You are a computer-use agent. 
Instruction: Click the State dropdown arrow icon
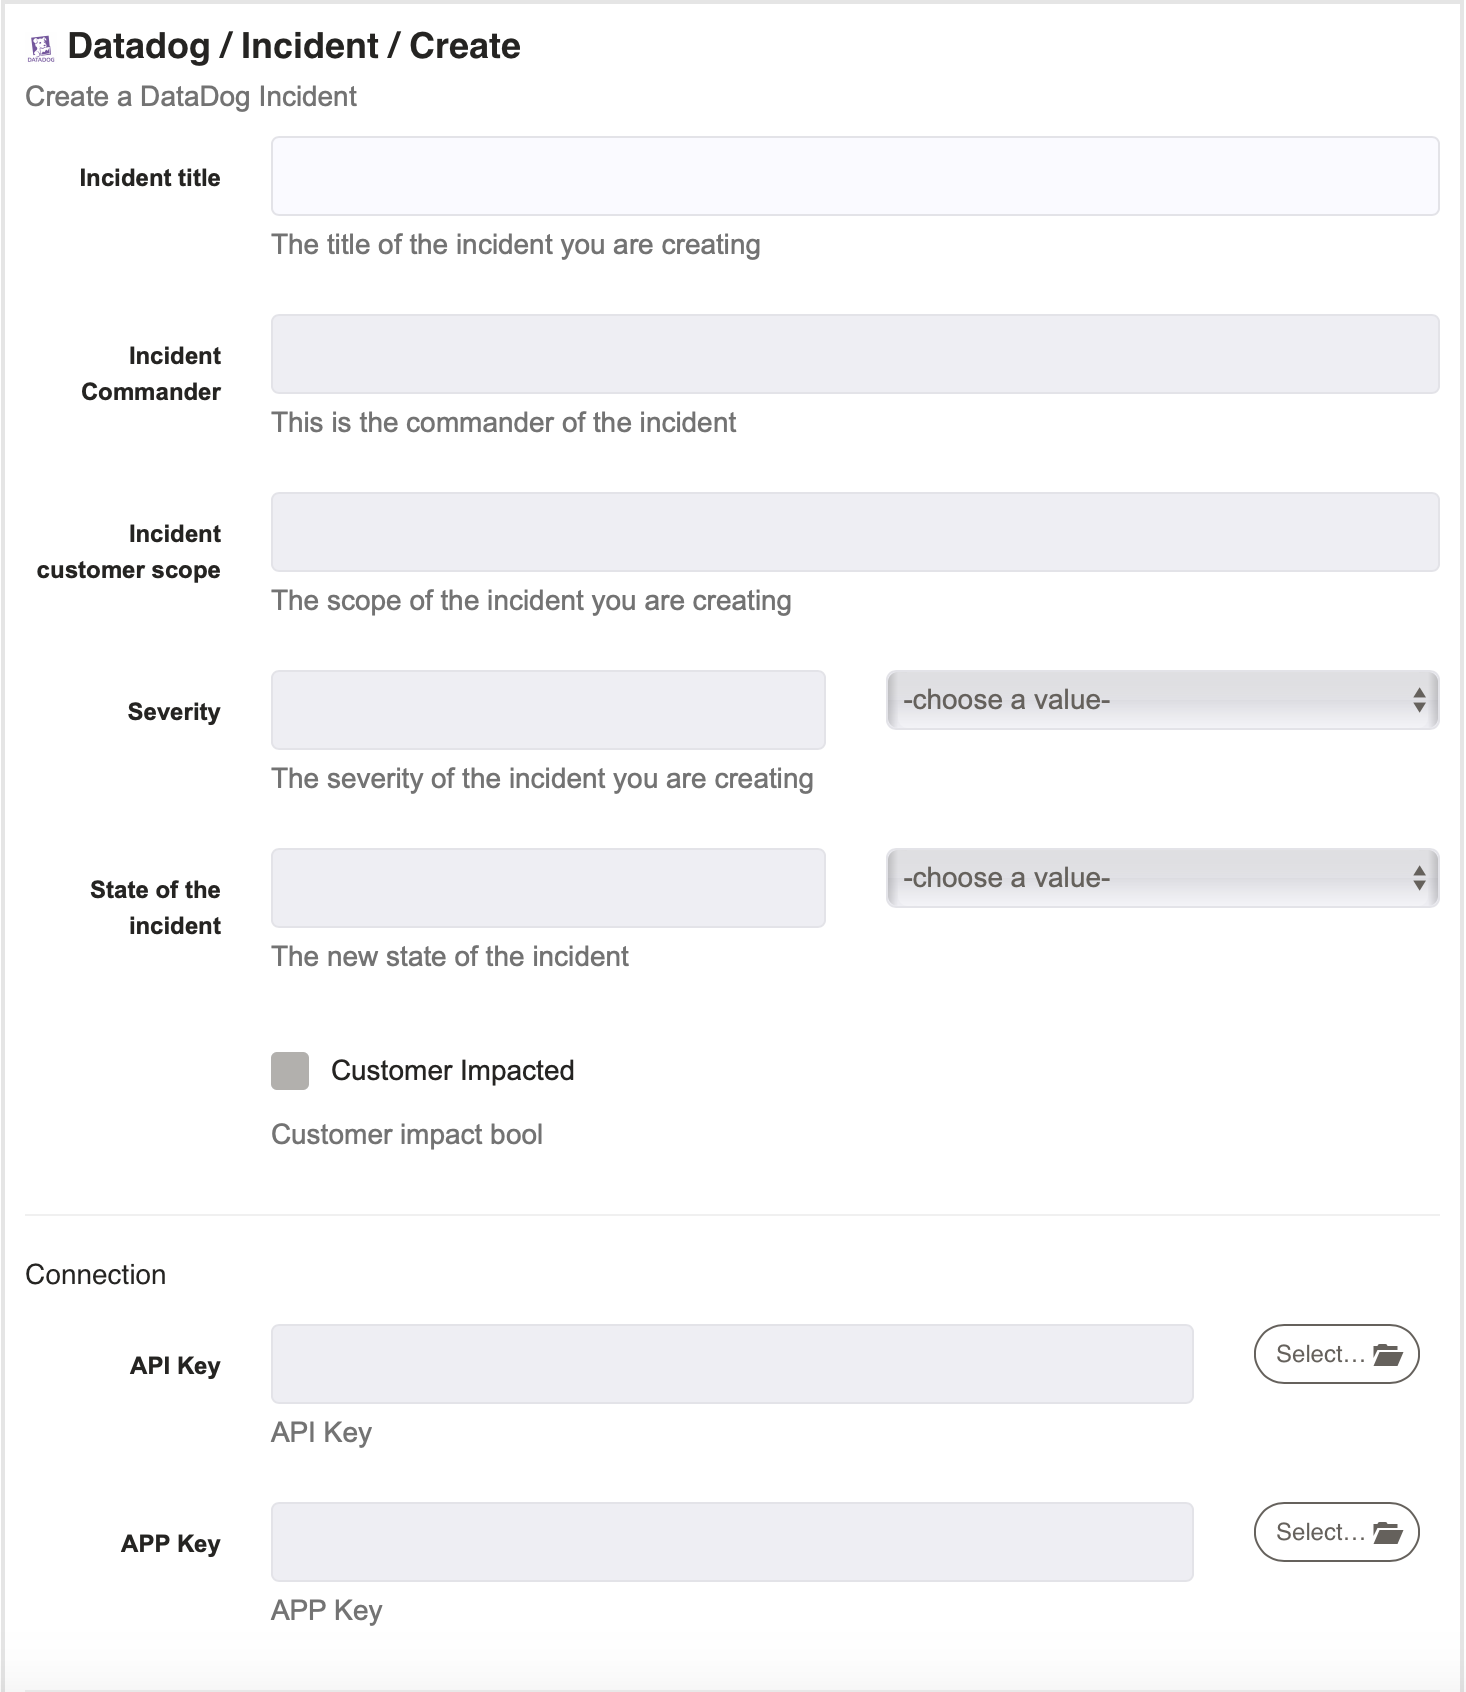(x=1419, y=878)
